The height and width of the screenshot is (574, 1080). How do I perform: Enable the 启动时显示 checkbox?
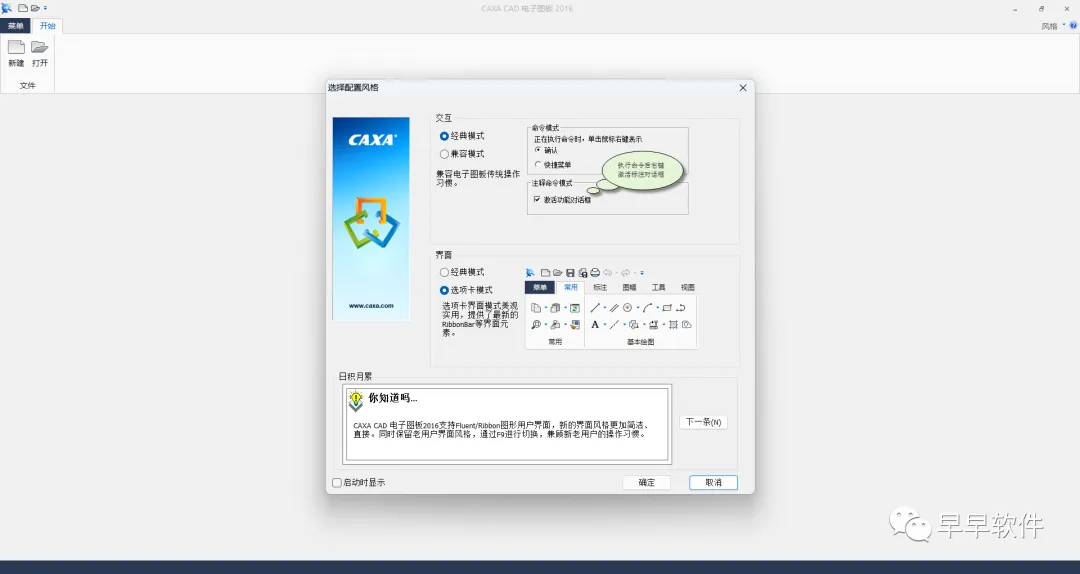(x=359, y=482)
